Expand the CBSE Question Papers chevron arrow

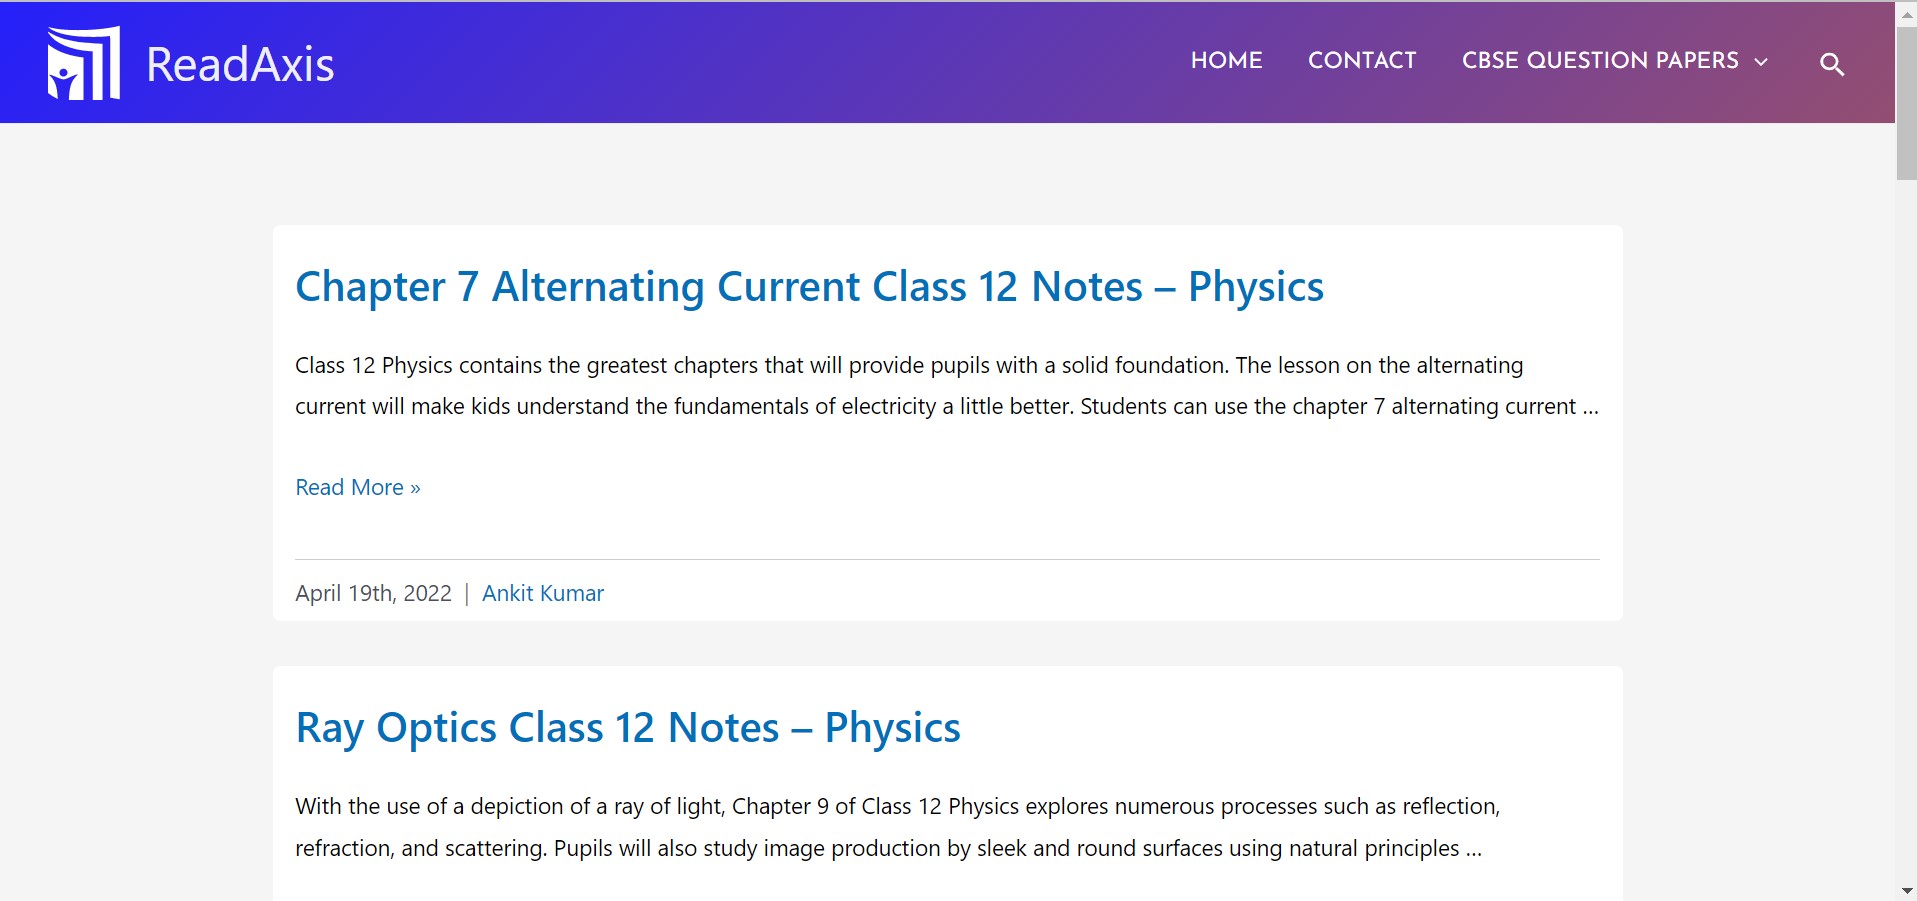pos(1761,62)
